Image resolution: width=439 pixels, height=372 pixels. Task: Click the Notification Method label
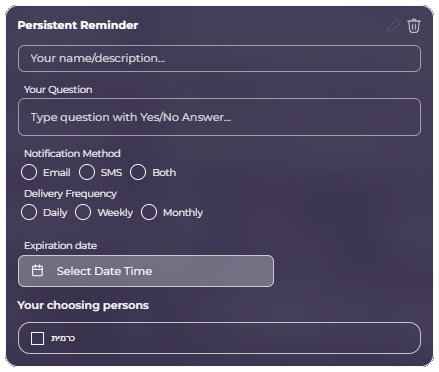click(x=72, y=153)
